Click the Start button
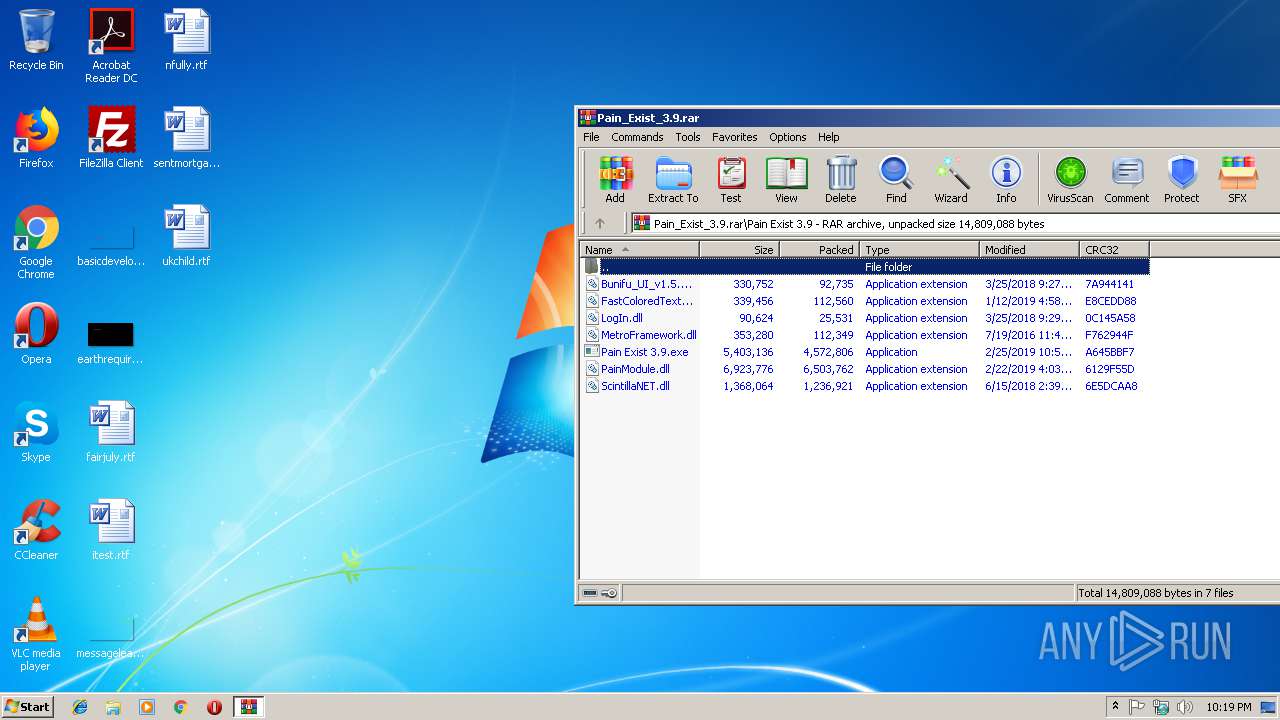The height and width of the screenshot is (720, 1280). [x=28, y=706]
